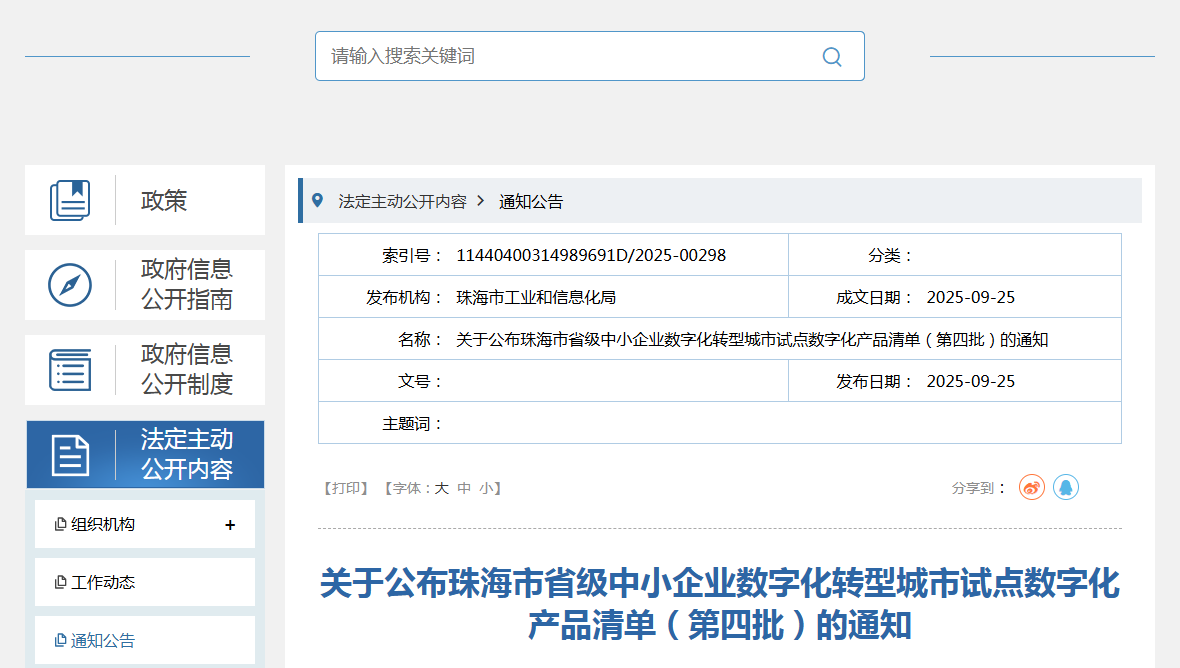Click 法定主动公开内容 breadcrumb link
The width and height of the screenshot is (1180, 668).
click(402, 201)
